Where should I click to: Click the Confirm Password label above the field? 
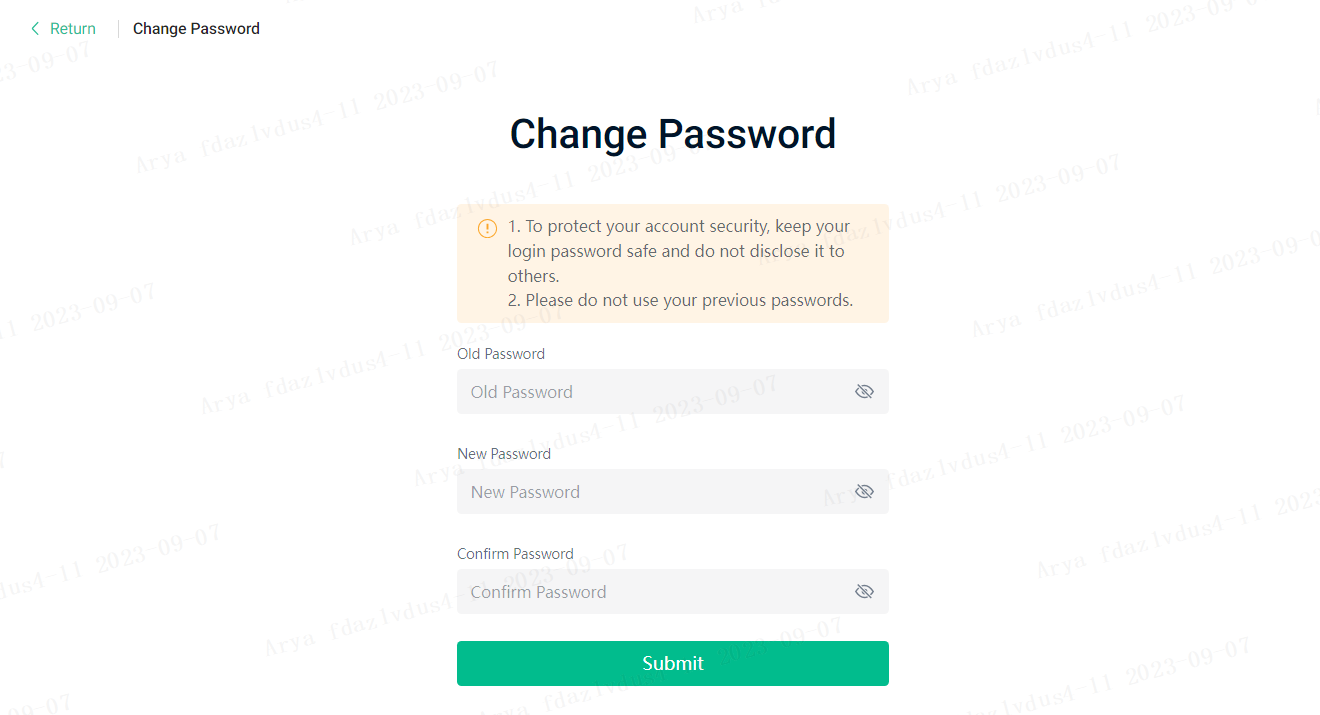pyautogui.click(x=515, y=554)
